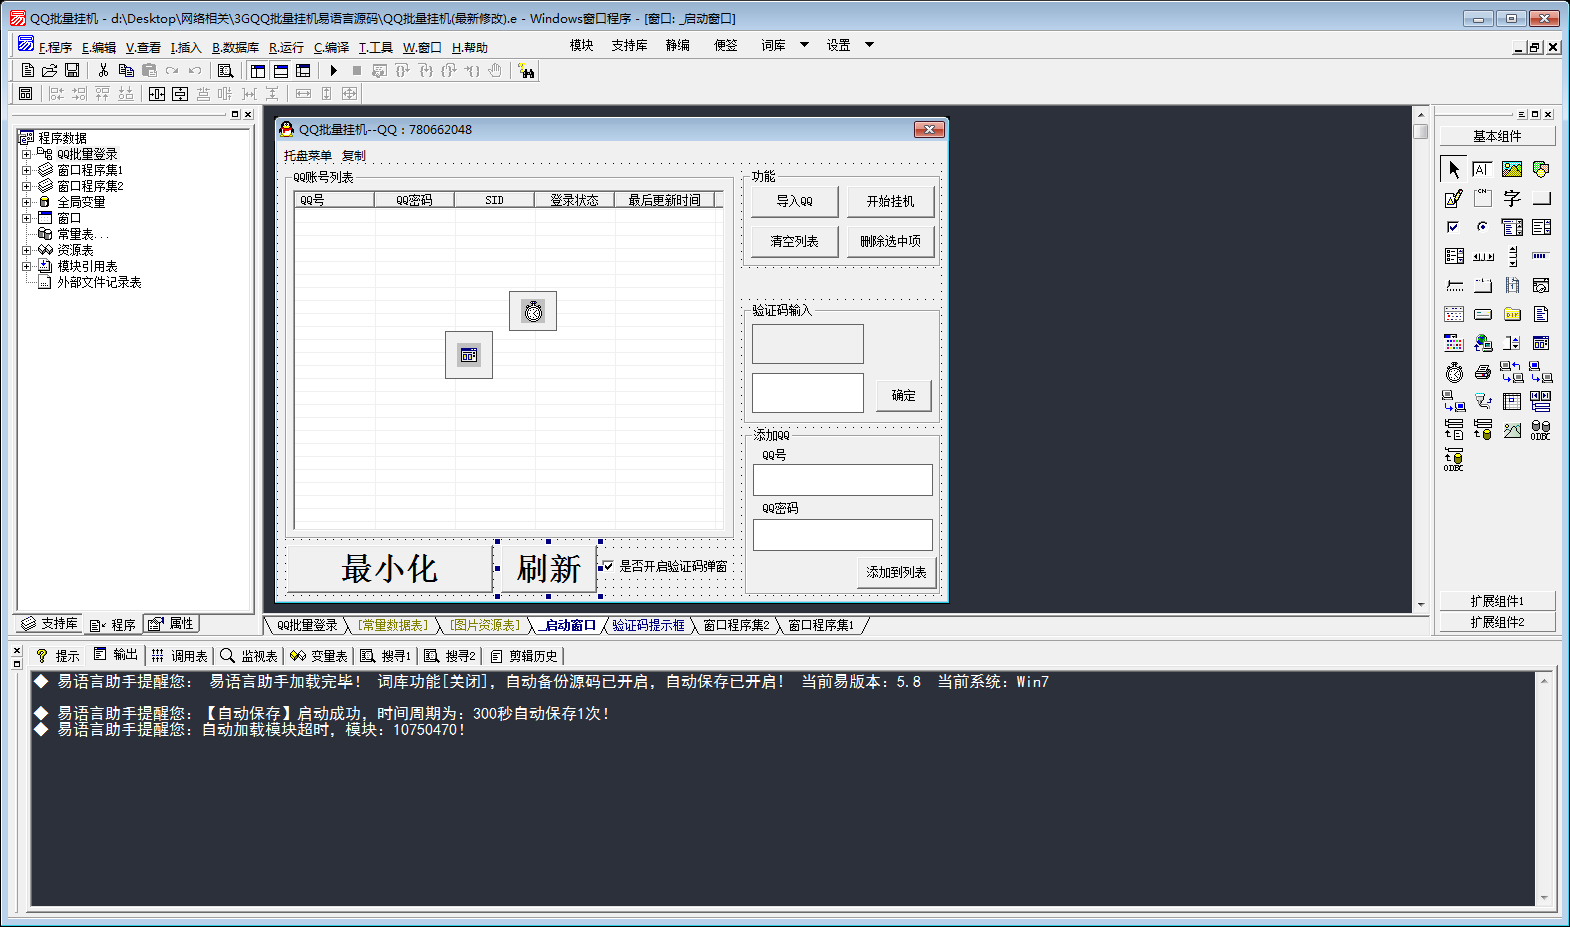Expand 资源表 tree node

26,250
